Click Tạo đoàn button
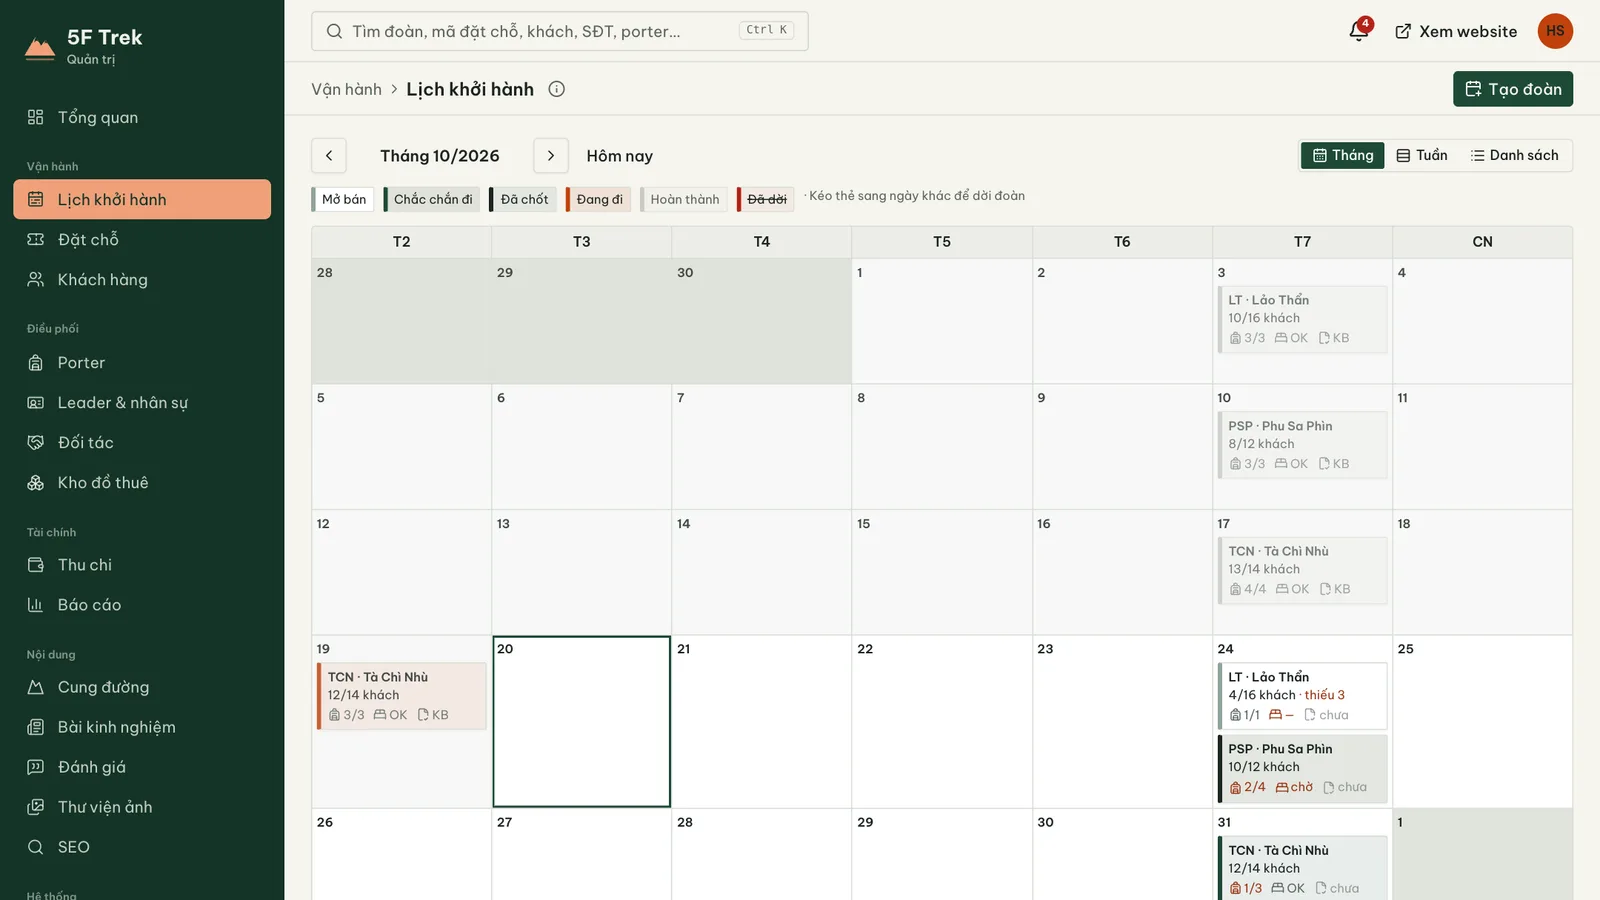This screenshot has height=900, width=1600. pos(1513,89)
